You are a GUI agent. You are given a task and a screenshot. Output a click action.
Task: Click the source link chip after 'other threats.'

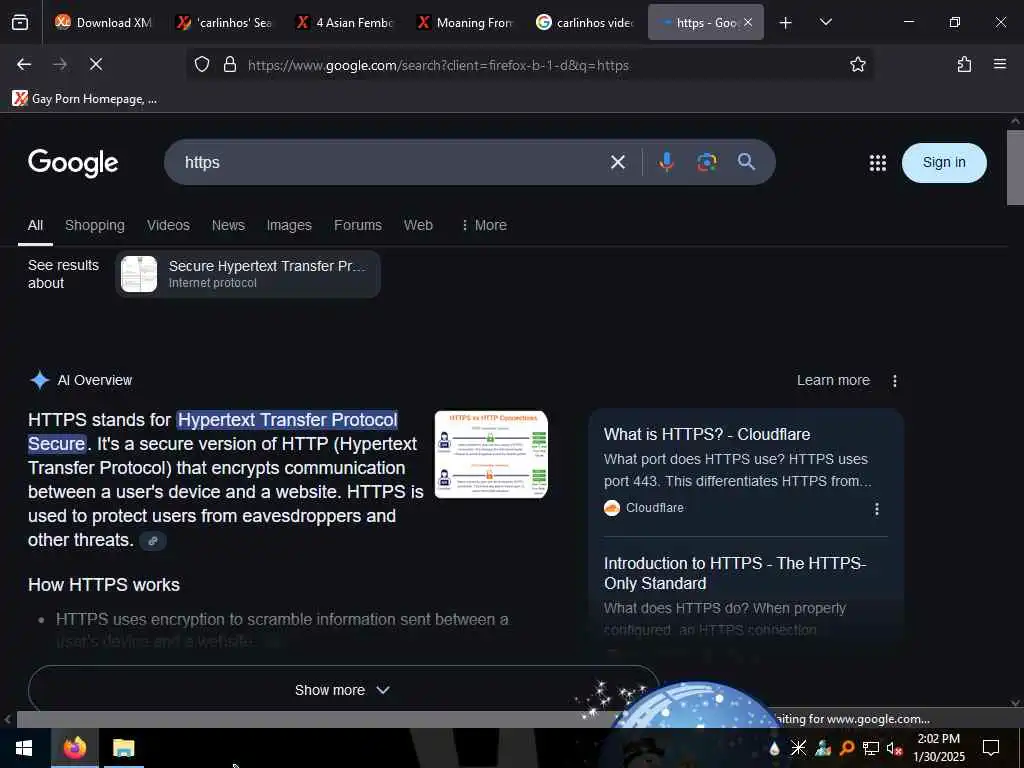[x=153, y=541]
